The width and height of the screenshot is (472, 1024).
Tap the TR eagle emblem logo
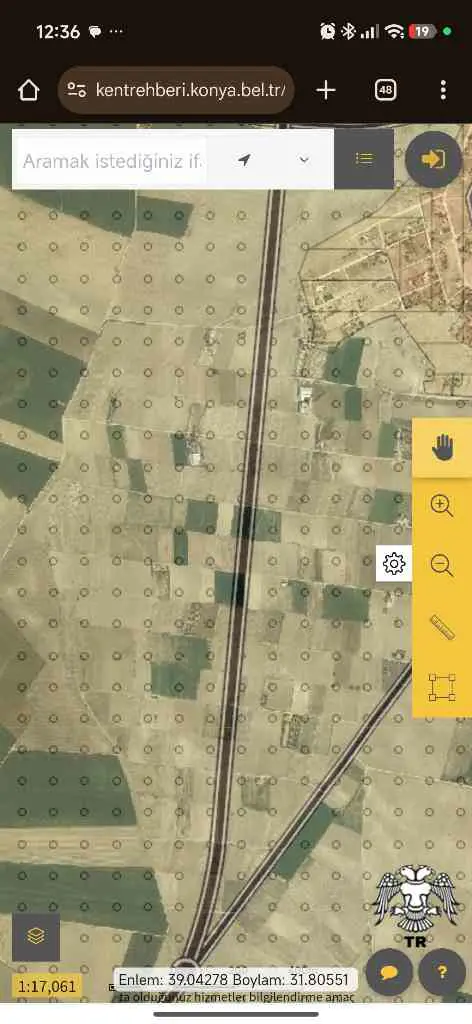tap(416, 906)
